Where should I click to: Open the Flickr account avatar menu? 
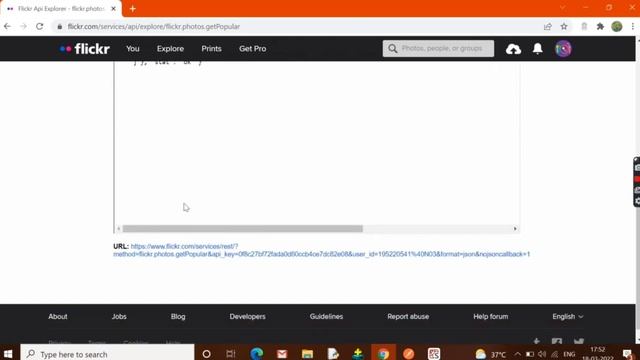563,49
